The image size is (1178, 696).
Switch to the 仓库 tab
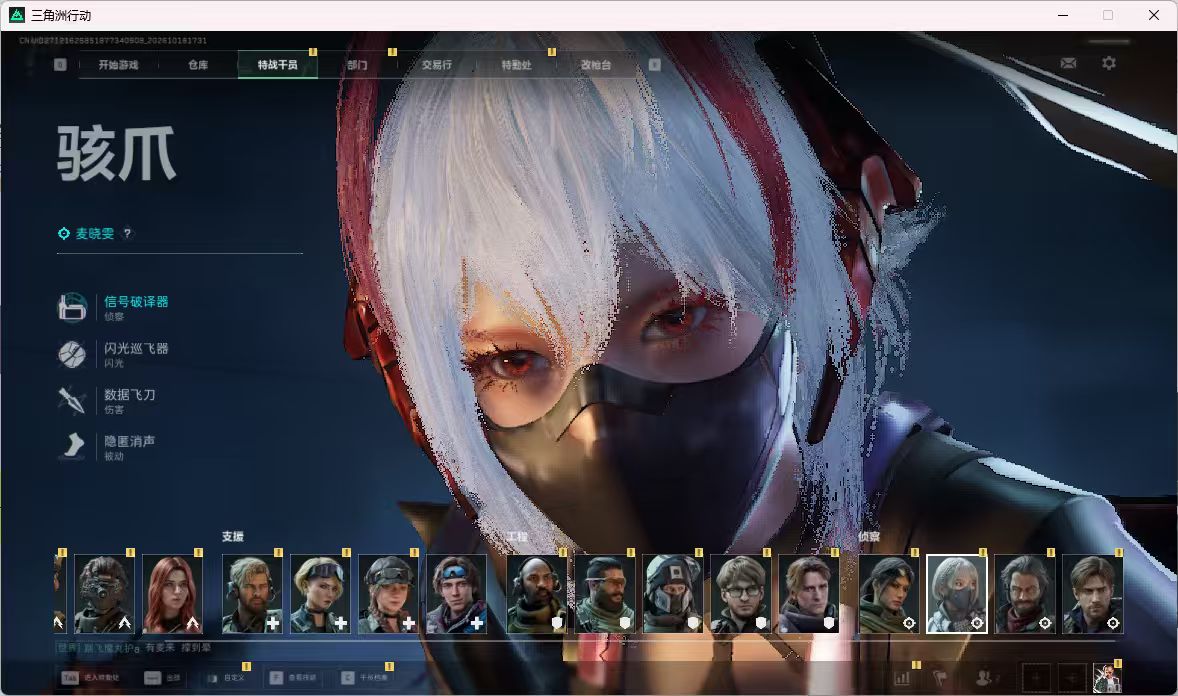click(198, 65)
